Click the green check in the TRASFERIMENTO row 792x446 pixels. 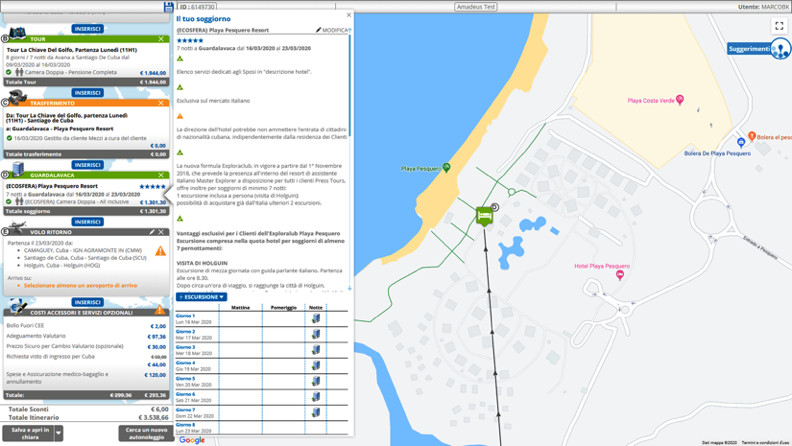[9, 138]
